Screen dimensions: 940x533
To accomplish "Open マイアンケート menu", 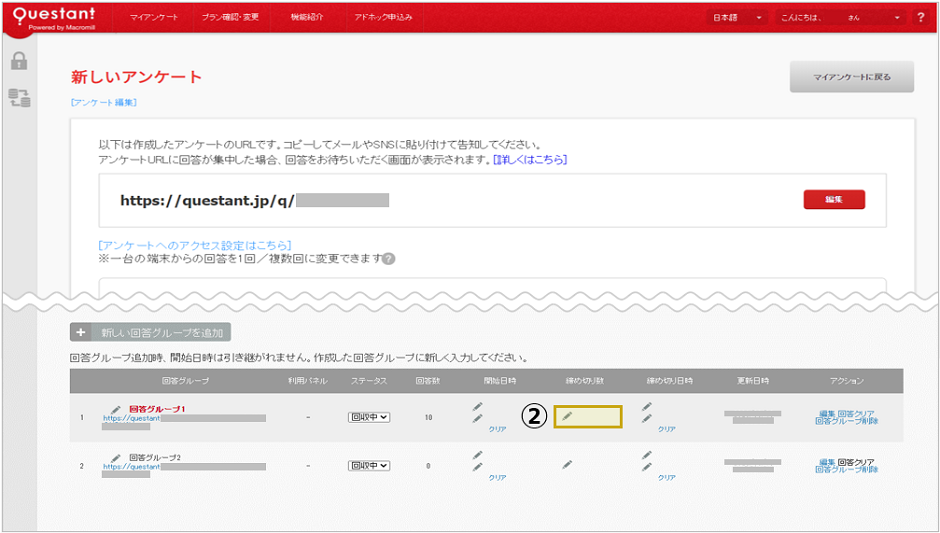I will [154, 17].
